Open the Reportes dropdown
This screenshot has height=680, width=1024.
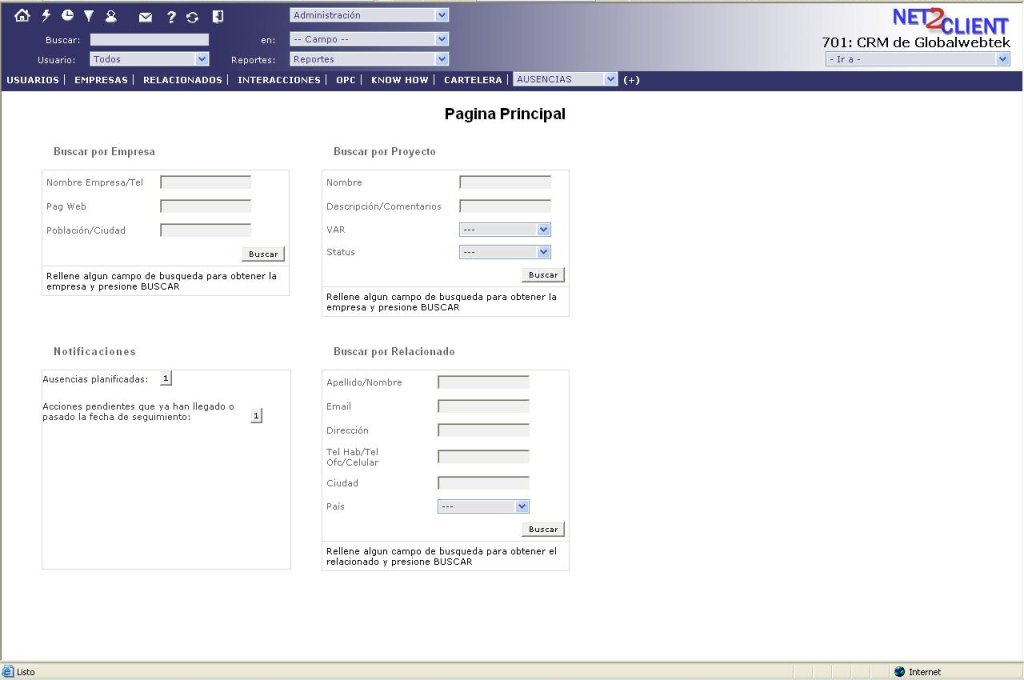369,59
